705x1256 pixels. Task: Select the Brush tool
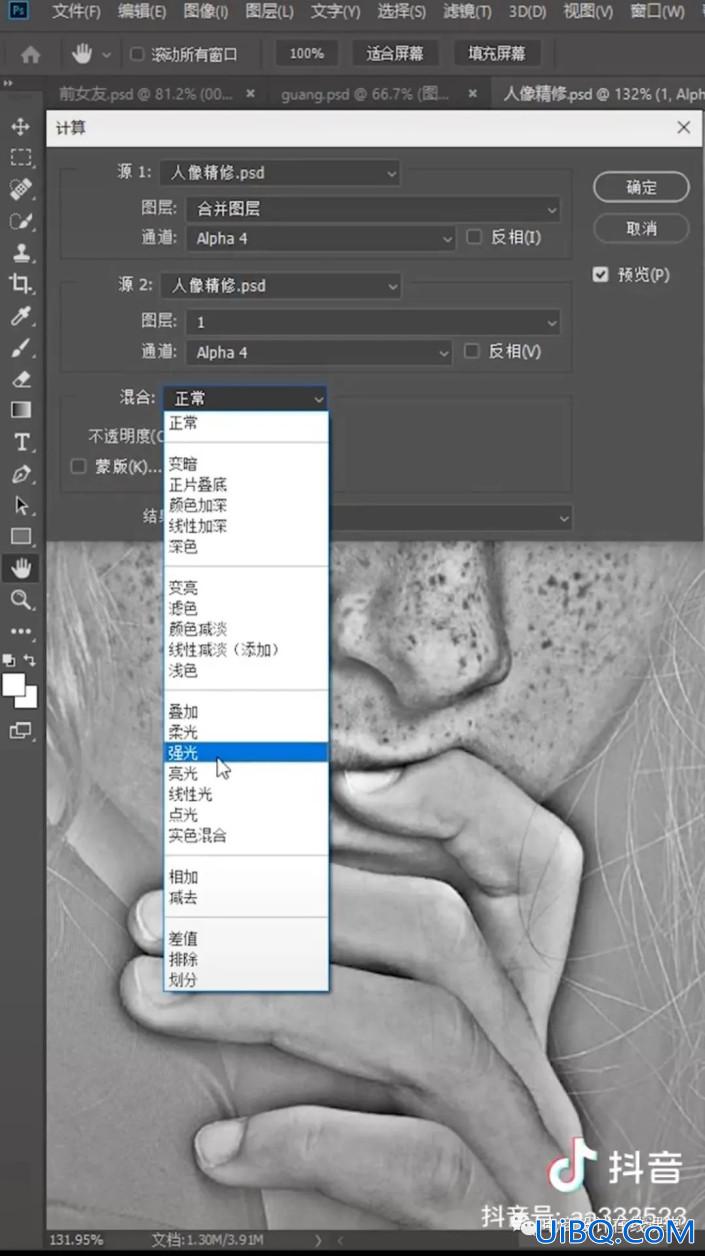(21, 347)
